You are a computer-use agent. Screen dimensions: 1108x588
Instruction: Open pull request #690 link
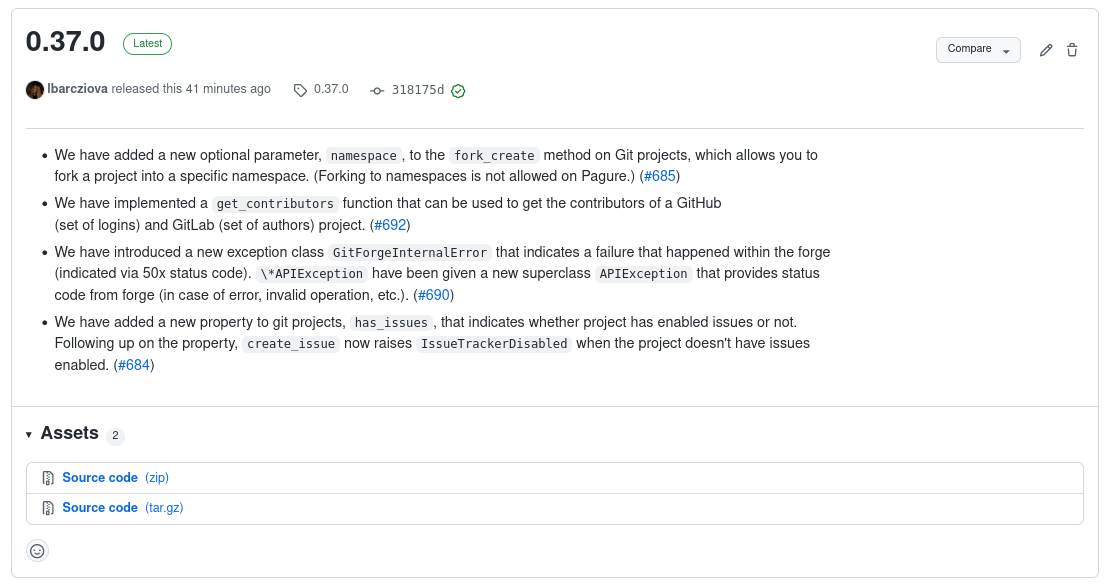(x=434, y=295)
